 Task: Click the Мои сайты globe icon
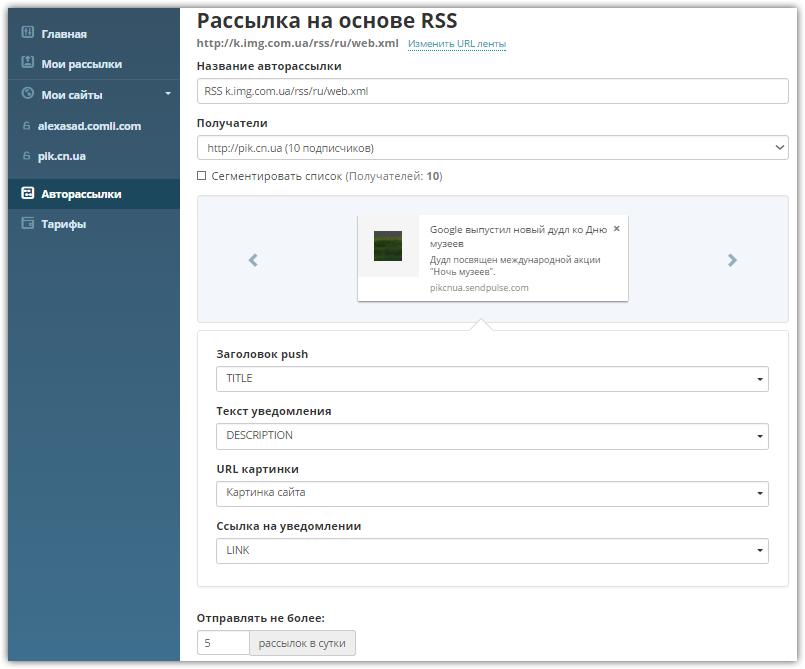[28, 93]
